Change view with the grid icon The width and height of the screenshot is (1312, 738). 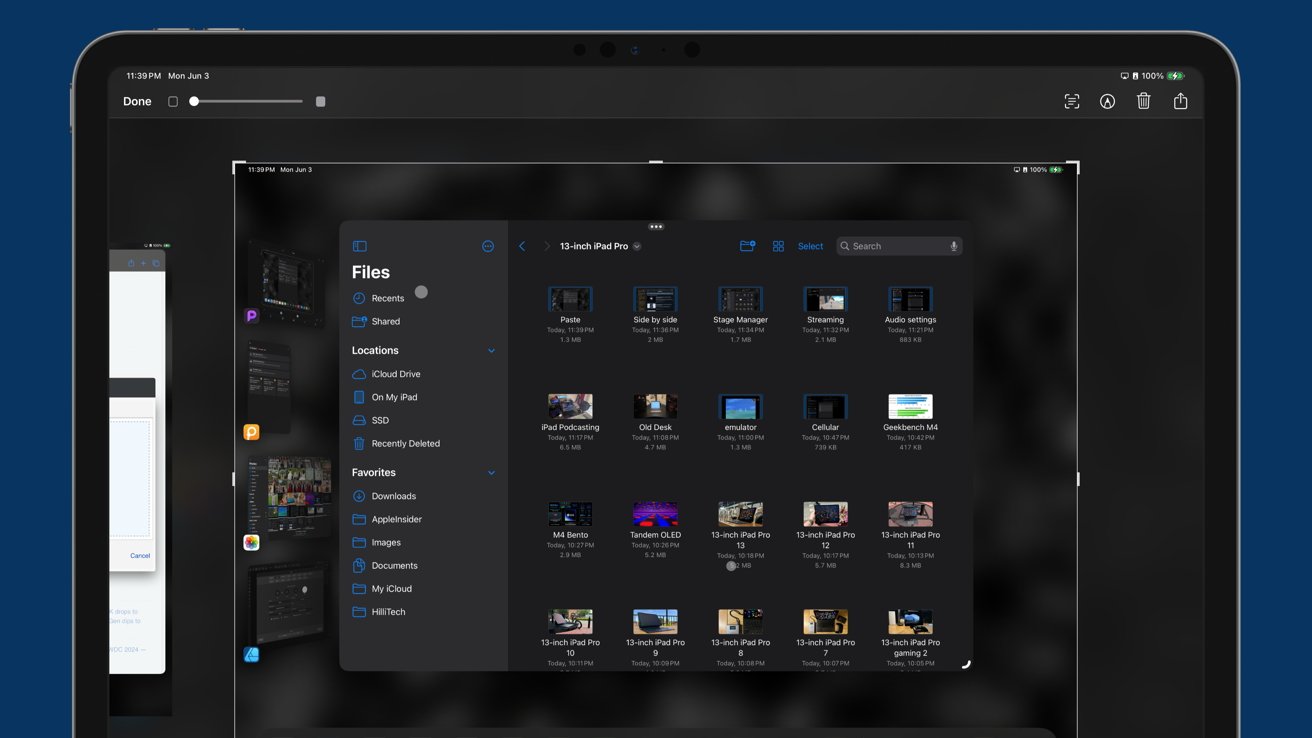[778, 246]
